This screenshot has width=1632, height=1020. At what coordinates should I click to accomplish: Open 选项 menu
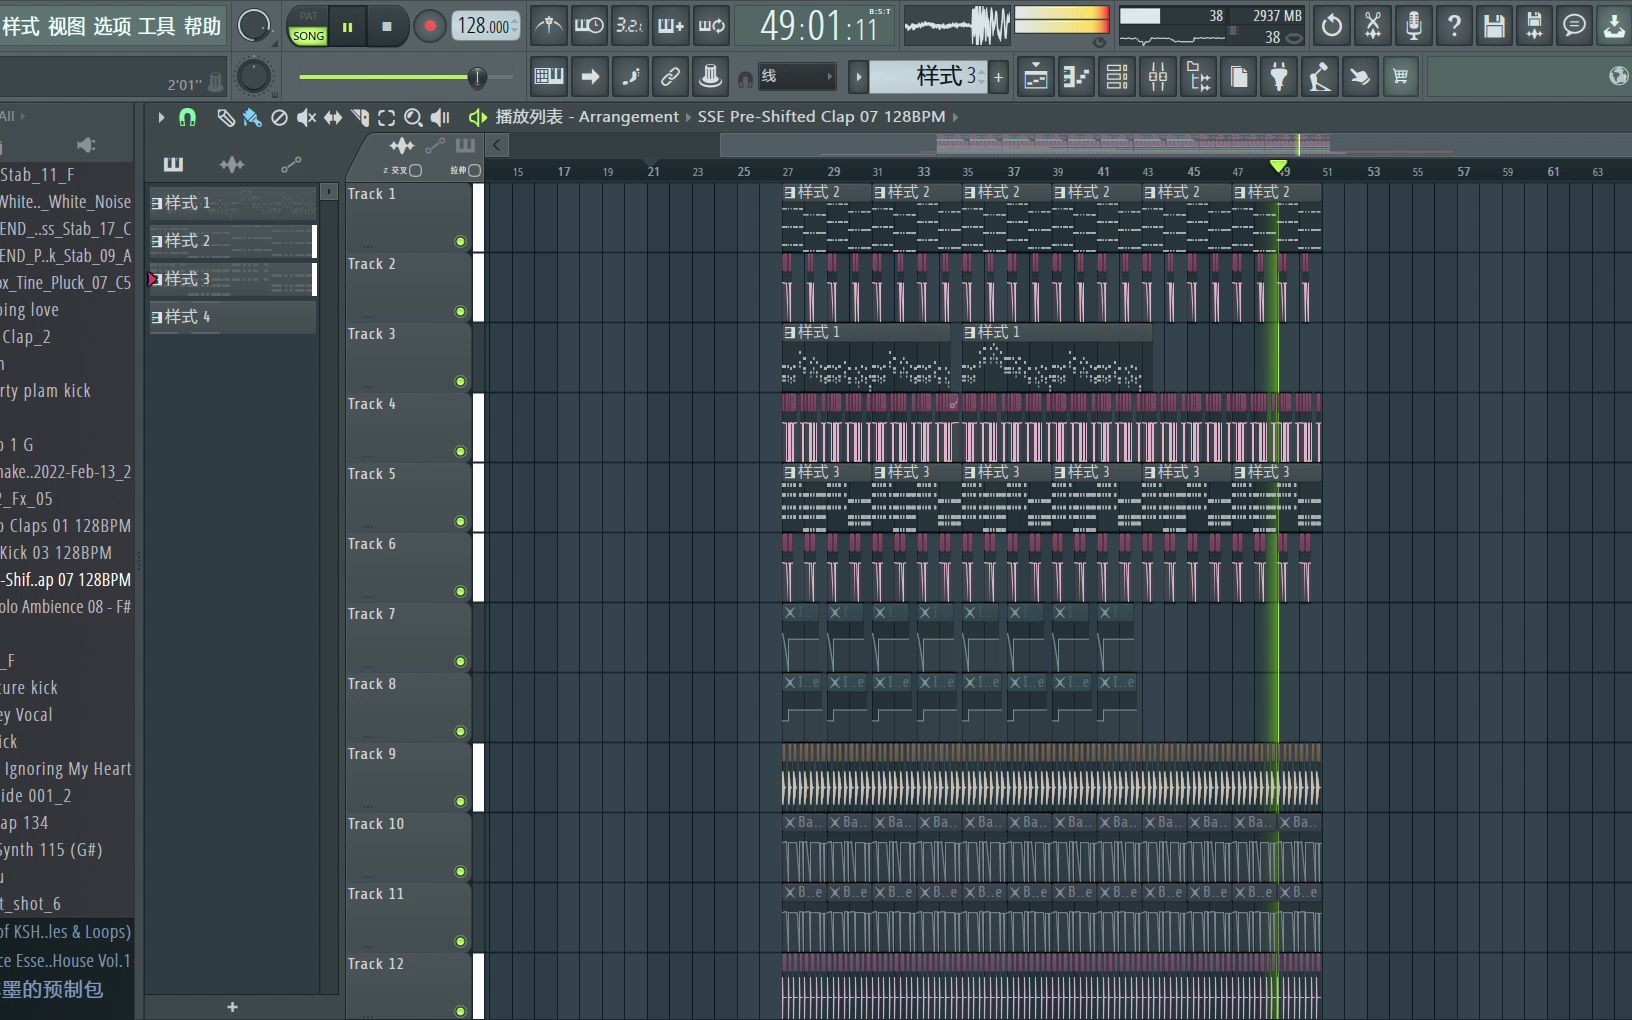coord(112,27)
